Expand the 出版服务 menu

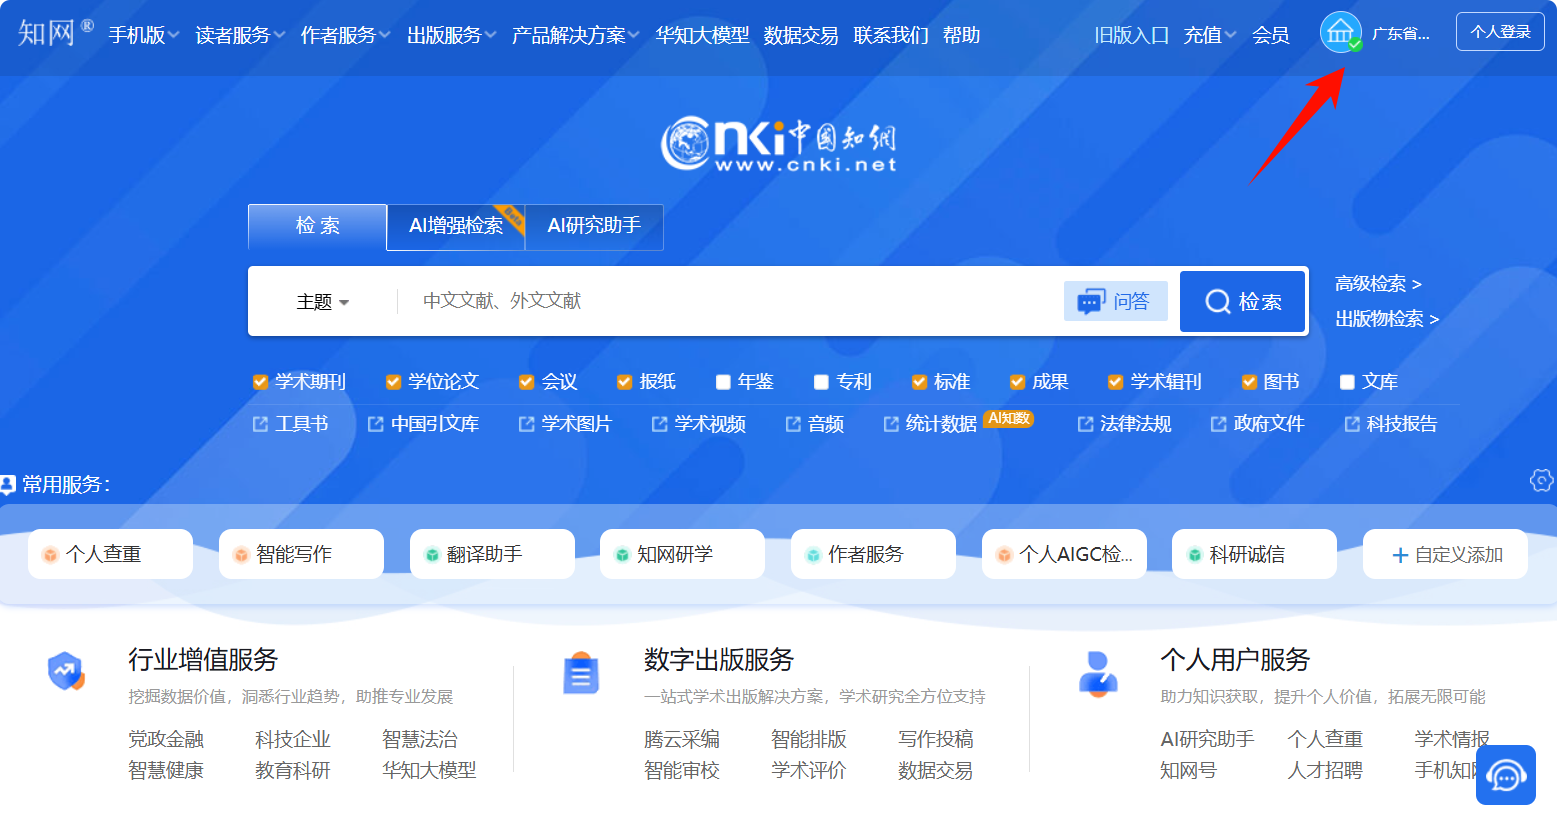tap(452, 35)
